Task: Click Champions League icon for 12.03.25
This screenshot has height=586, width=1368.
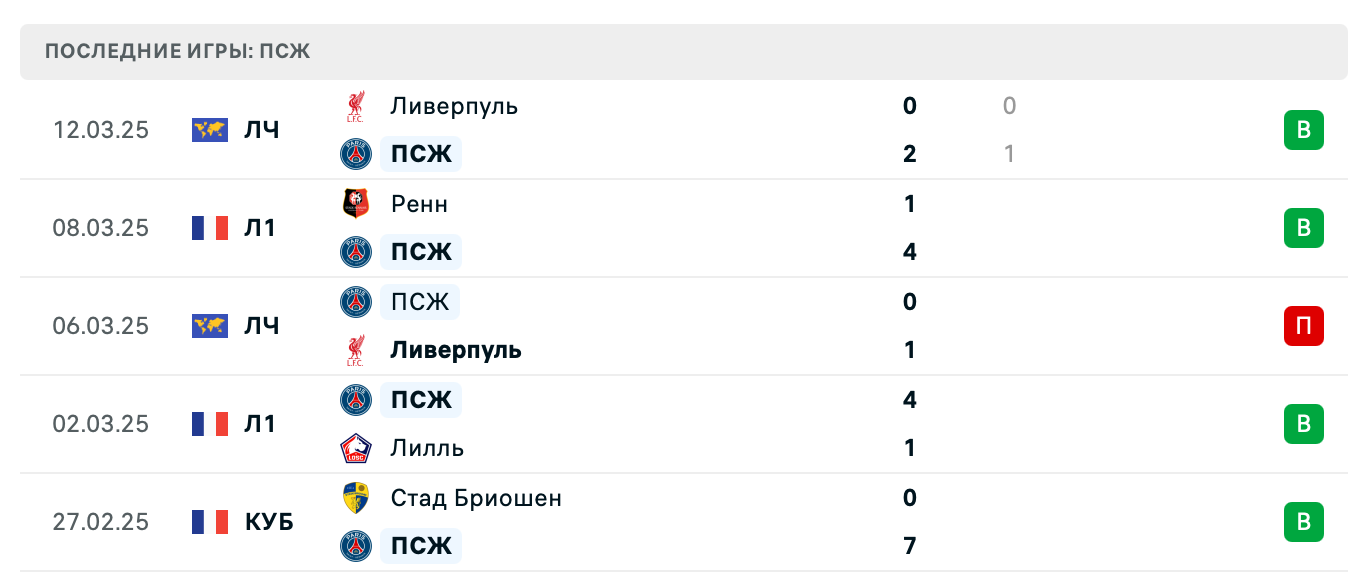Action: click(x=210, y=130)
